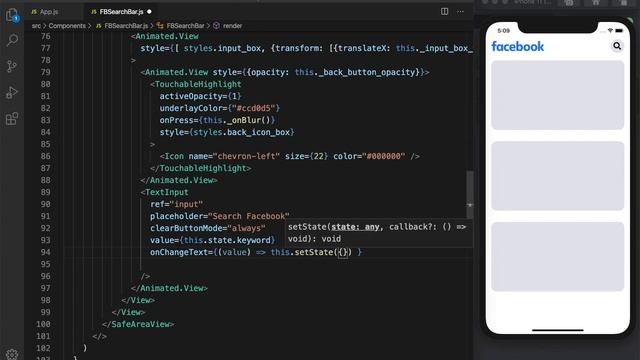Open the editor More Actions menu

click(460, 11)
